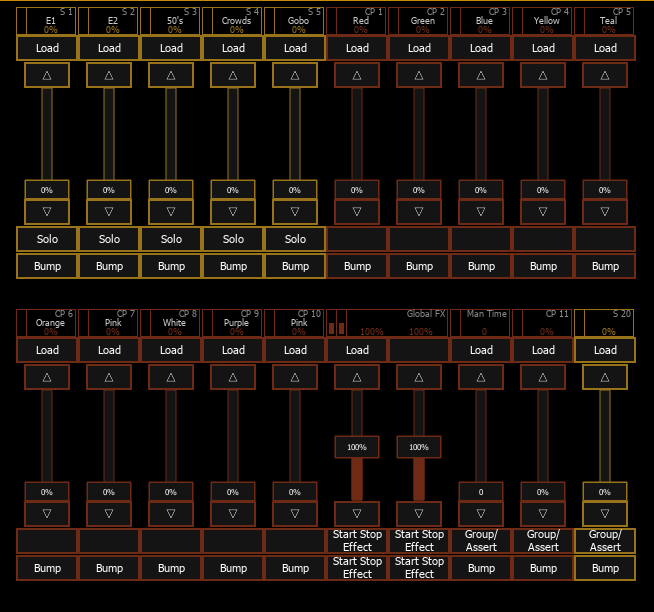Image resolution: width=654 pixels, height=612 pixels.
Task: Click the up arrow on the CP 7 Pink fader
Action: coord(109,378)
